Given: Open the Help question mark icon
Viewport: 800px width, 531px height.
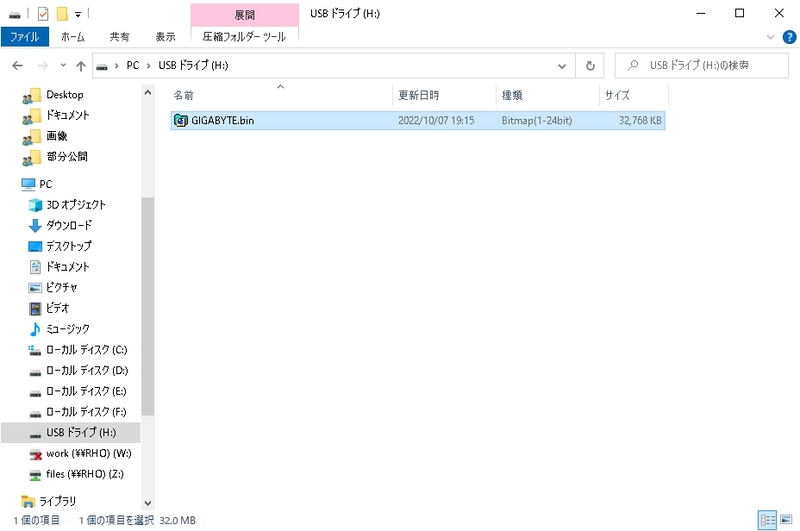Looking at the screenshot, I should click(x=789, y=37).
